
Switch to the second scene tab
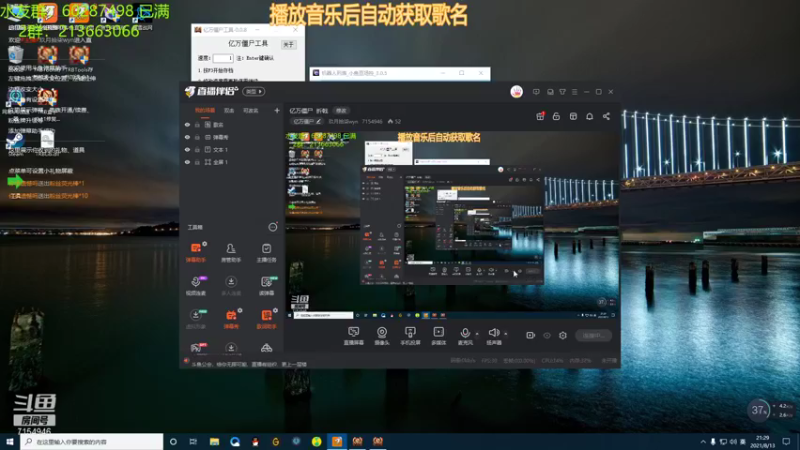pyautogui.click(x=229, y=110)
